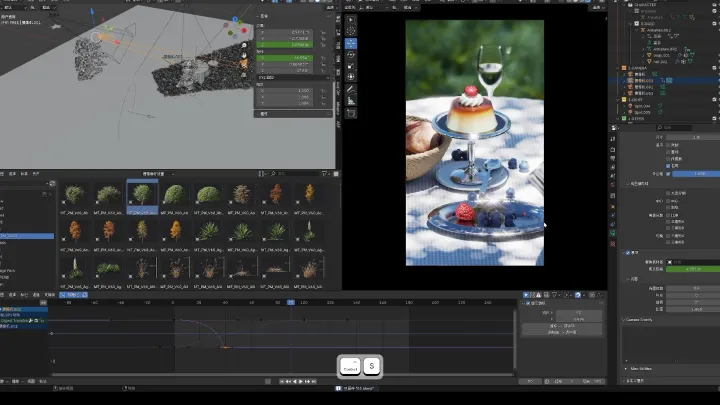Collapse the LIGHT collection in outliner
720x405 pixels.
pos(618,99)
